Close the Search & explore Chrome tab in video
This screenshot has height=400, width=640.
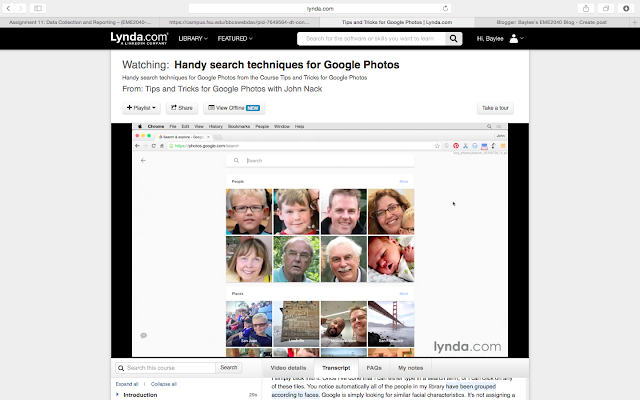tap(208, 137)
